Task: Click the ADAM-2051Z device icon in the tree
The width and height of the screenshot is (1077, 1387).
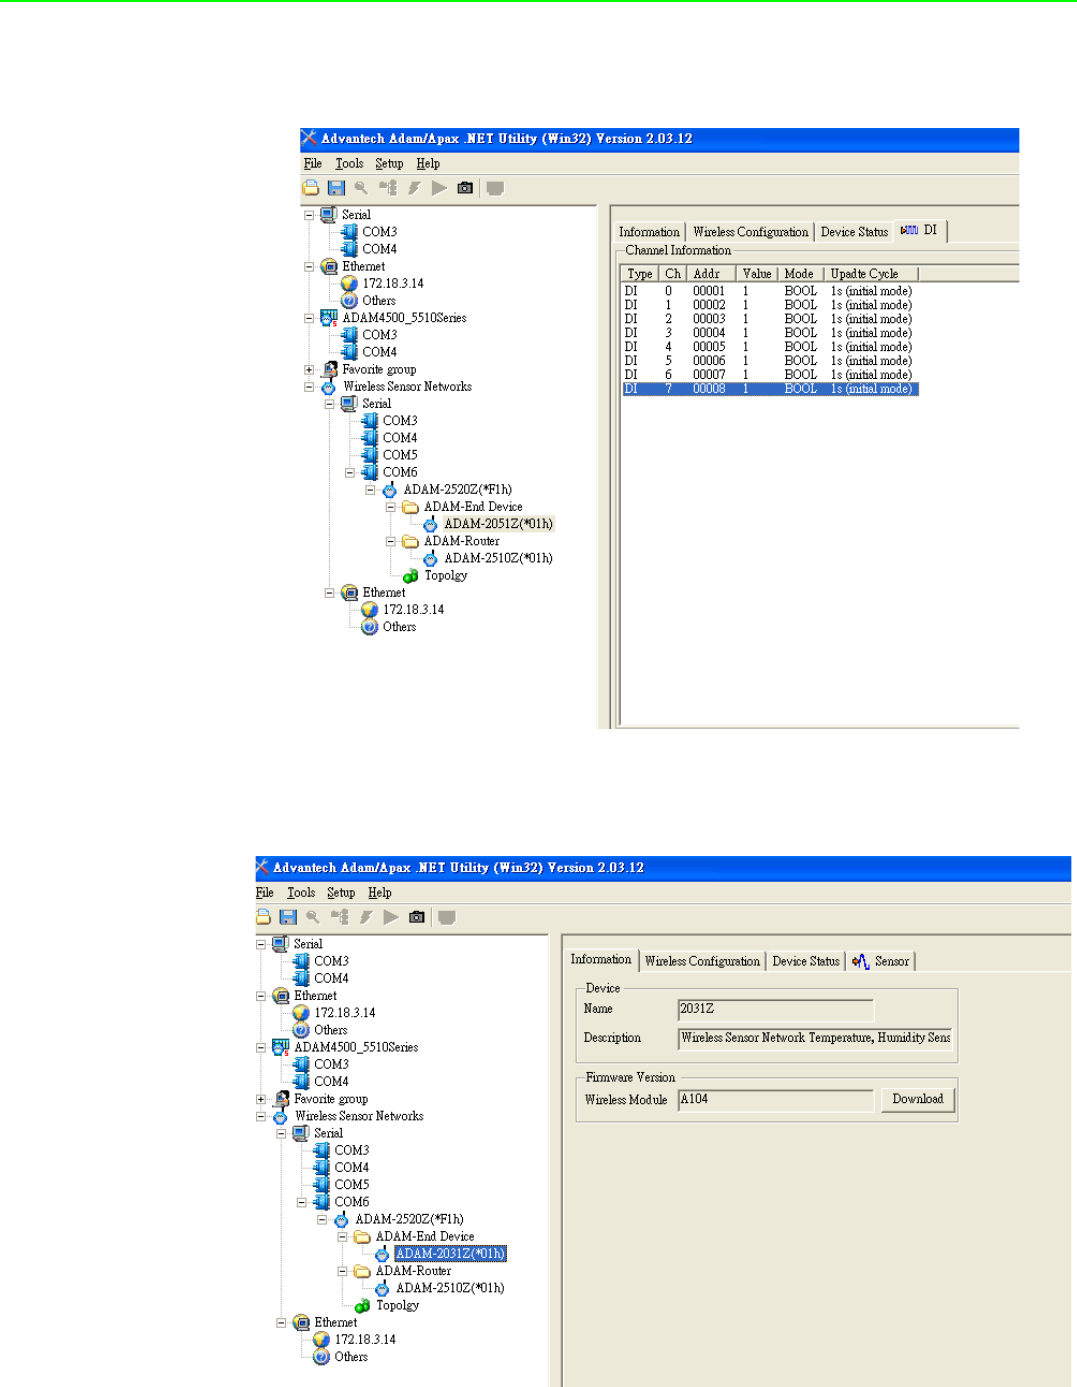Action: point(430,524)
